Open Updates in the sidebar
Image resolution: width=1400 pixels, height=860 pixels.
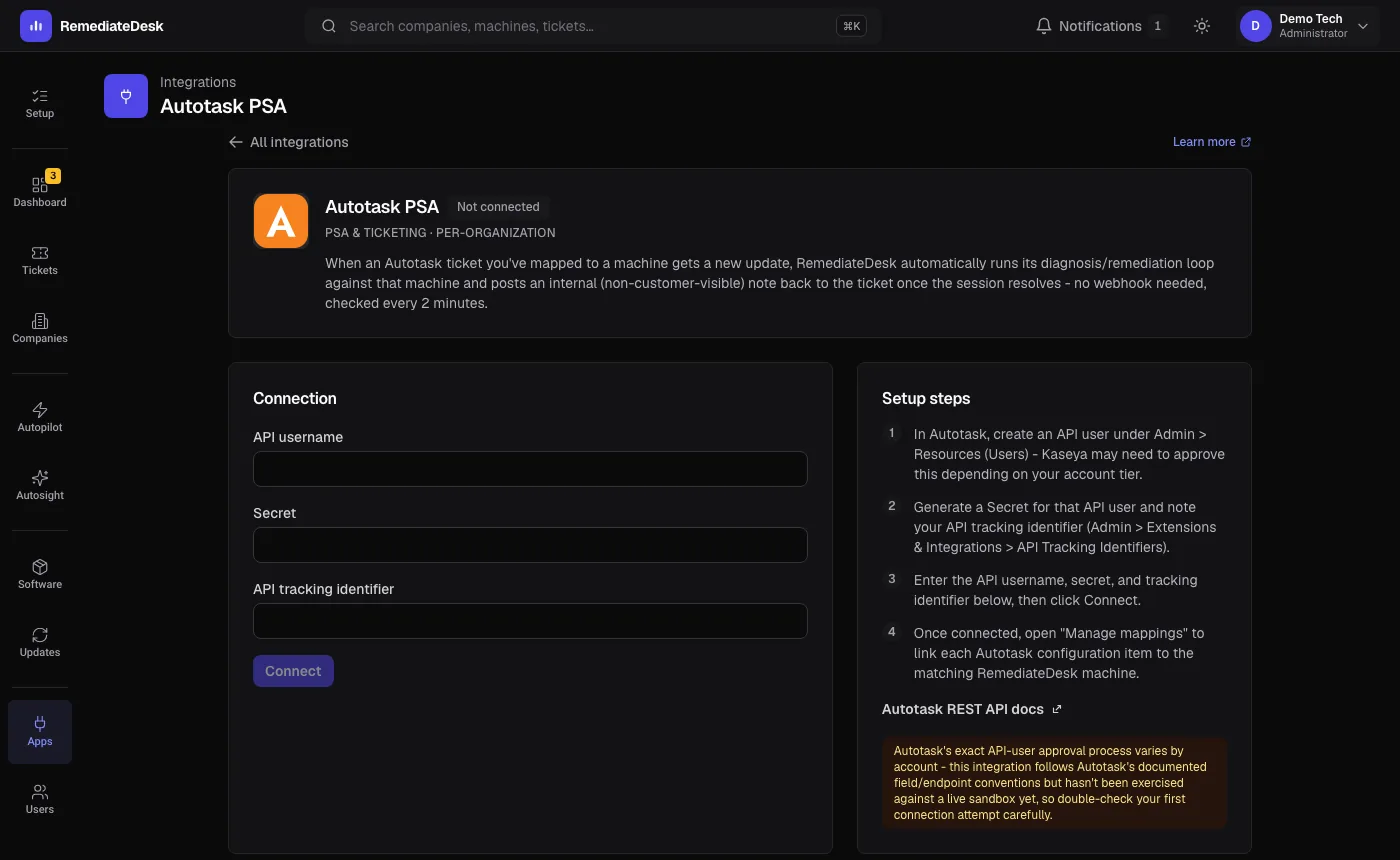40,642
